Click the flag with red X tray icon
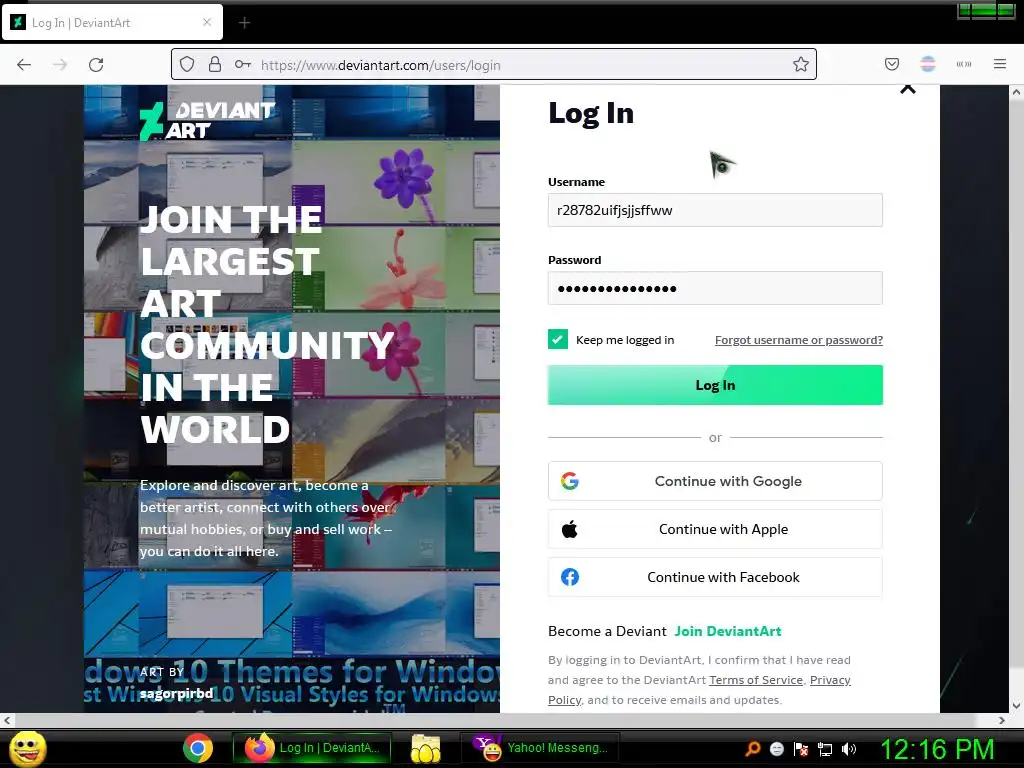 click(801, 749)
